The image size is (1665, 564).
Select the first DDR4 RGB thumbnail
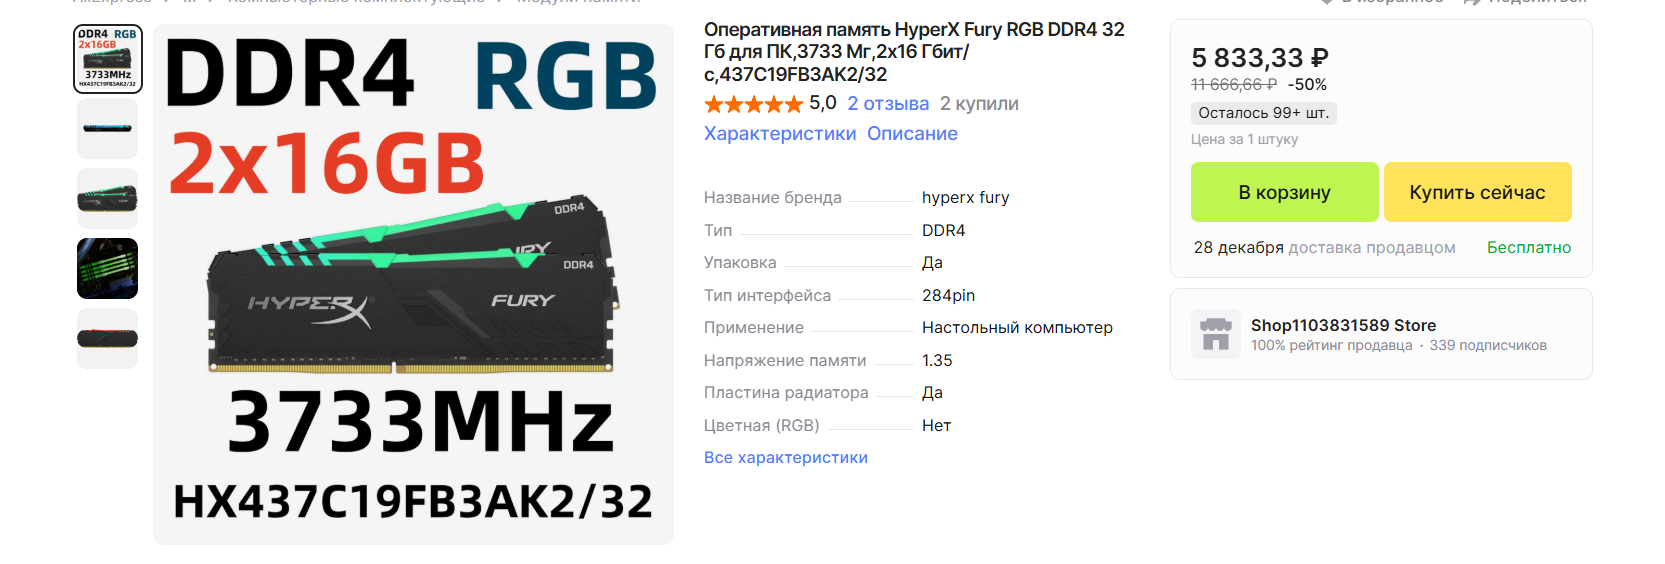tap(108, 59)
